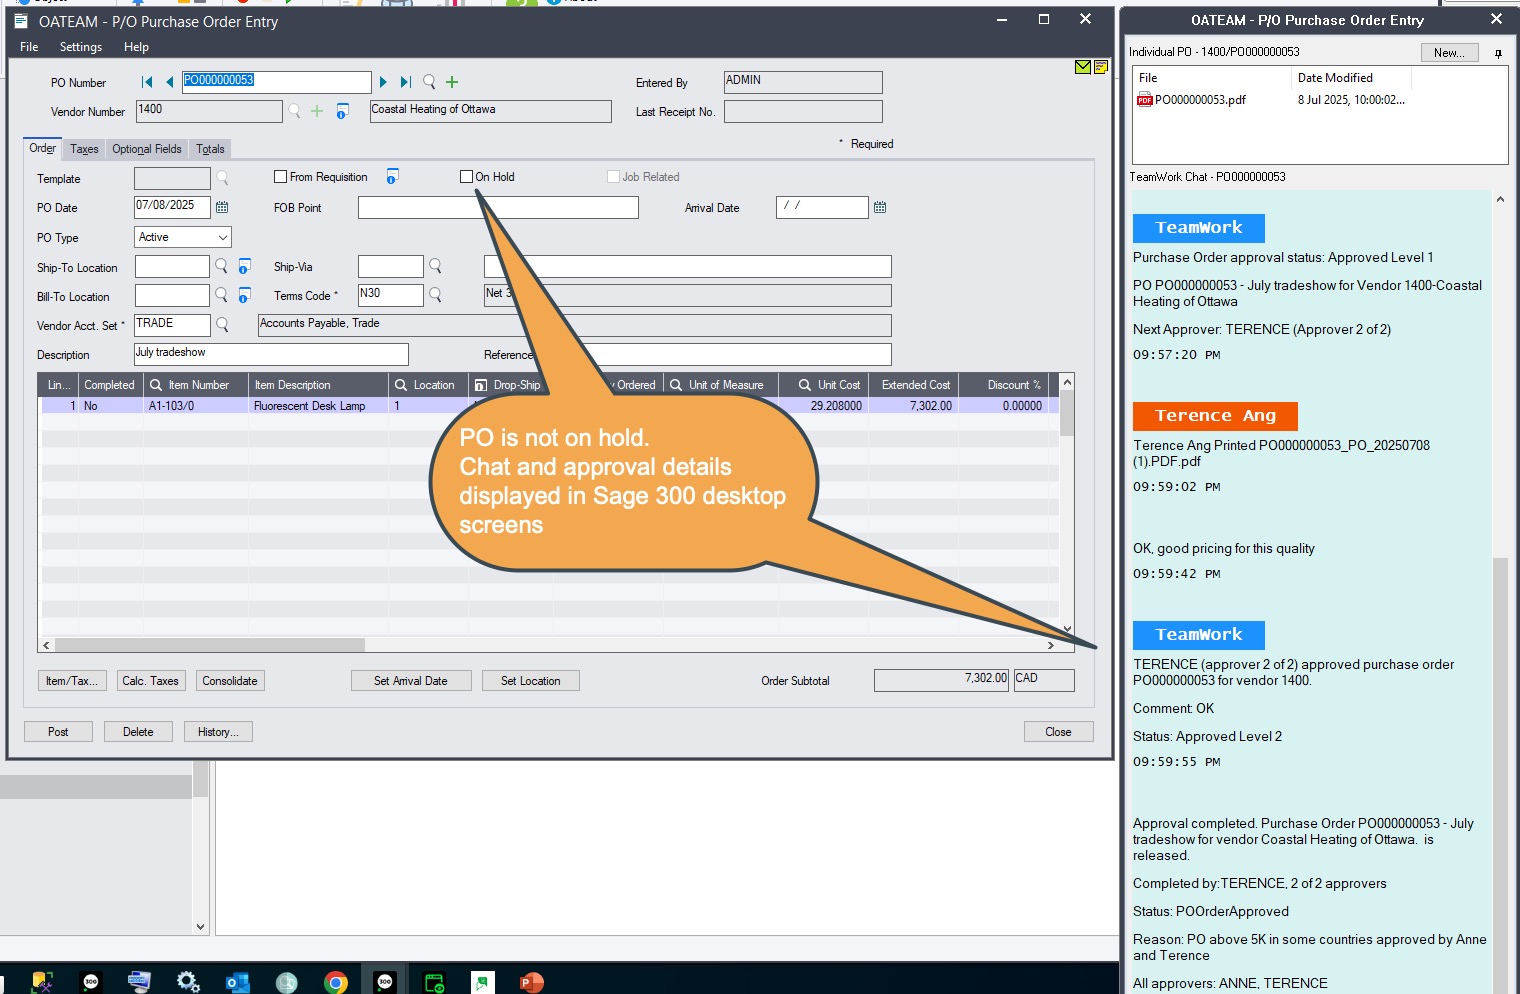Open PO000000053.pdf file icon
The height and width of the screenshot is (994, 1520).
point(1145,99)
